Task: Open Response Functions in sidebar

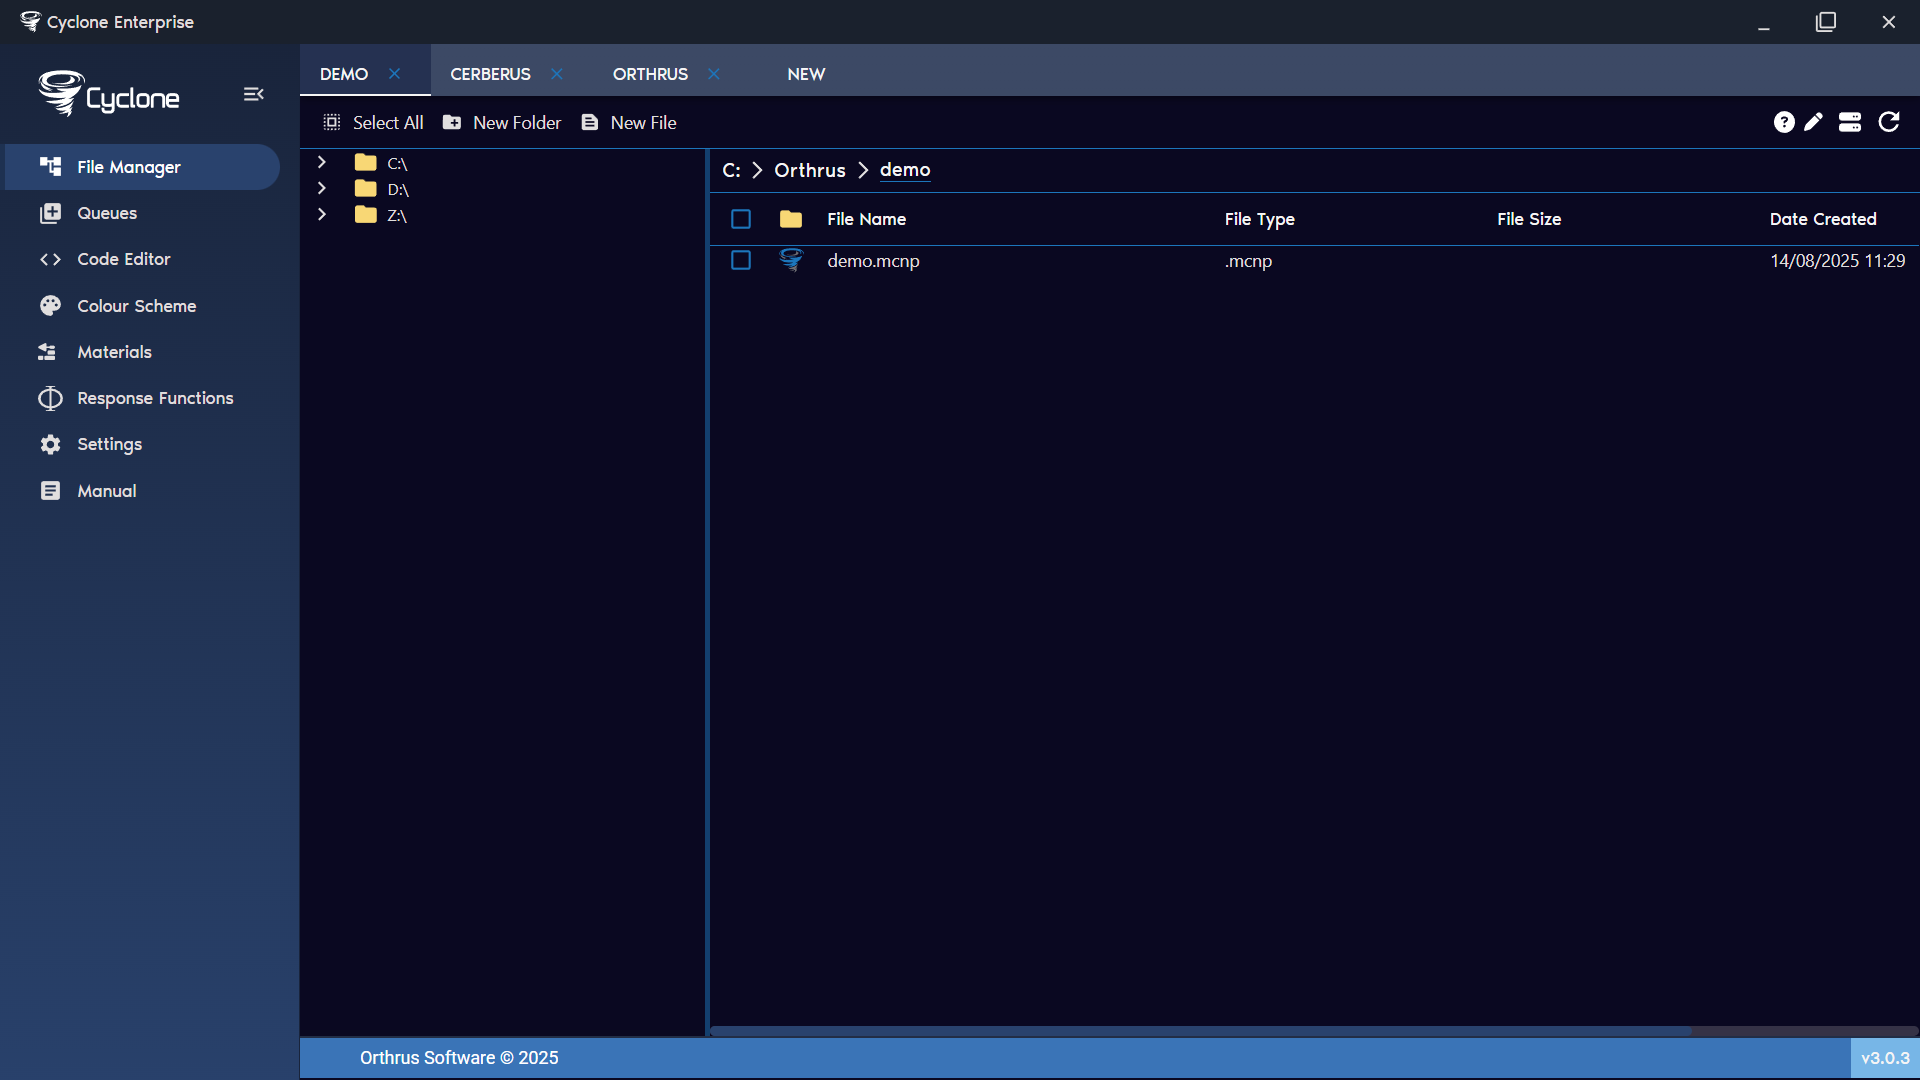Action: point(155,398)
